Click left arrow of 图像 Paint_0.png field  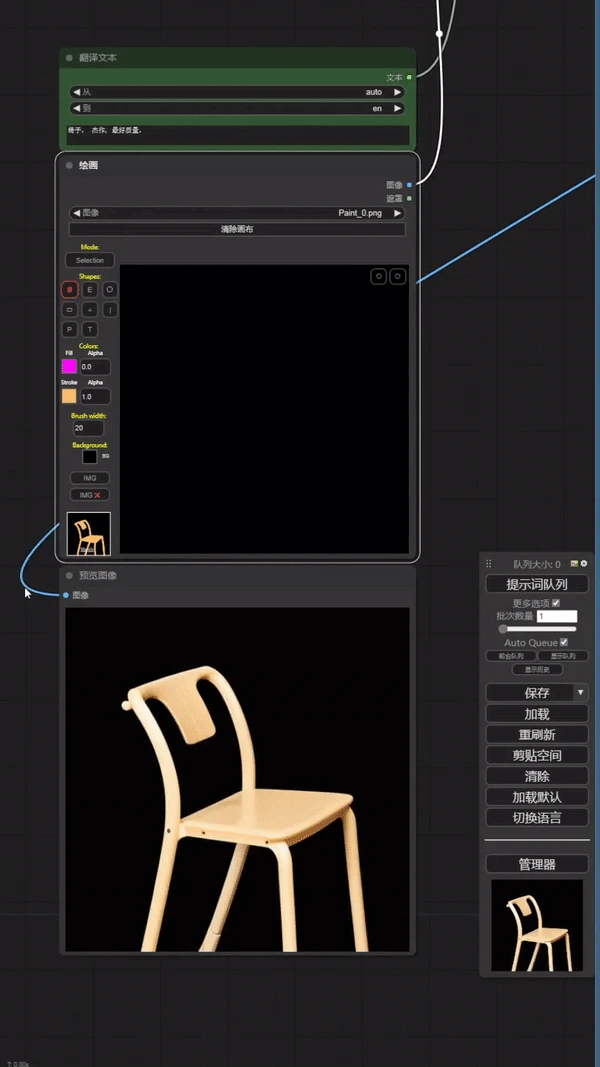(75, 213)
